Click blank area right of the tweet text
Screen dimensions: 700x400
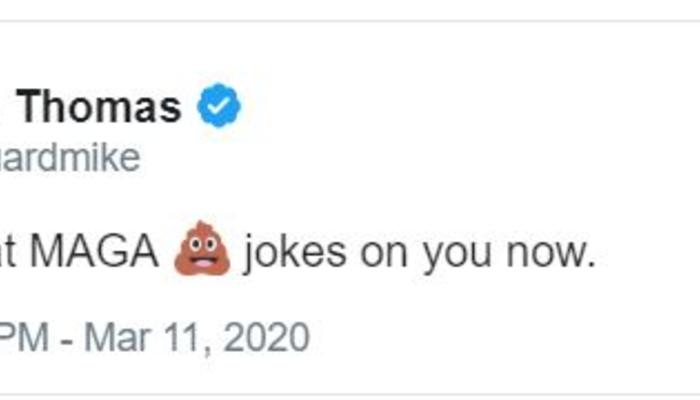pos(645,253)
